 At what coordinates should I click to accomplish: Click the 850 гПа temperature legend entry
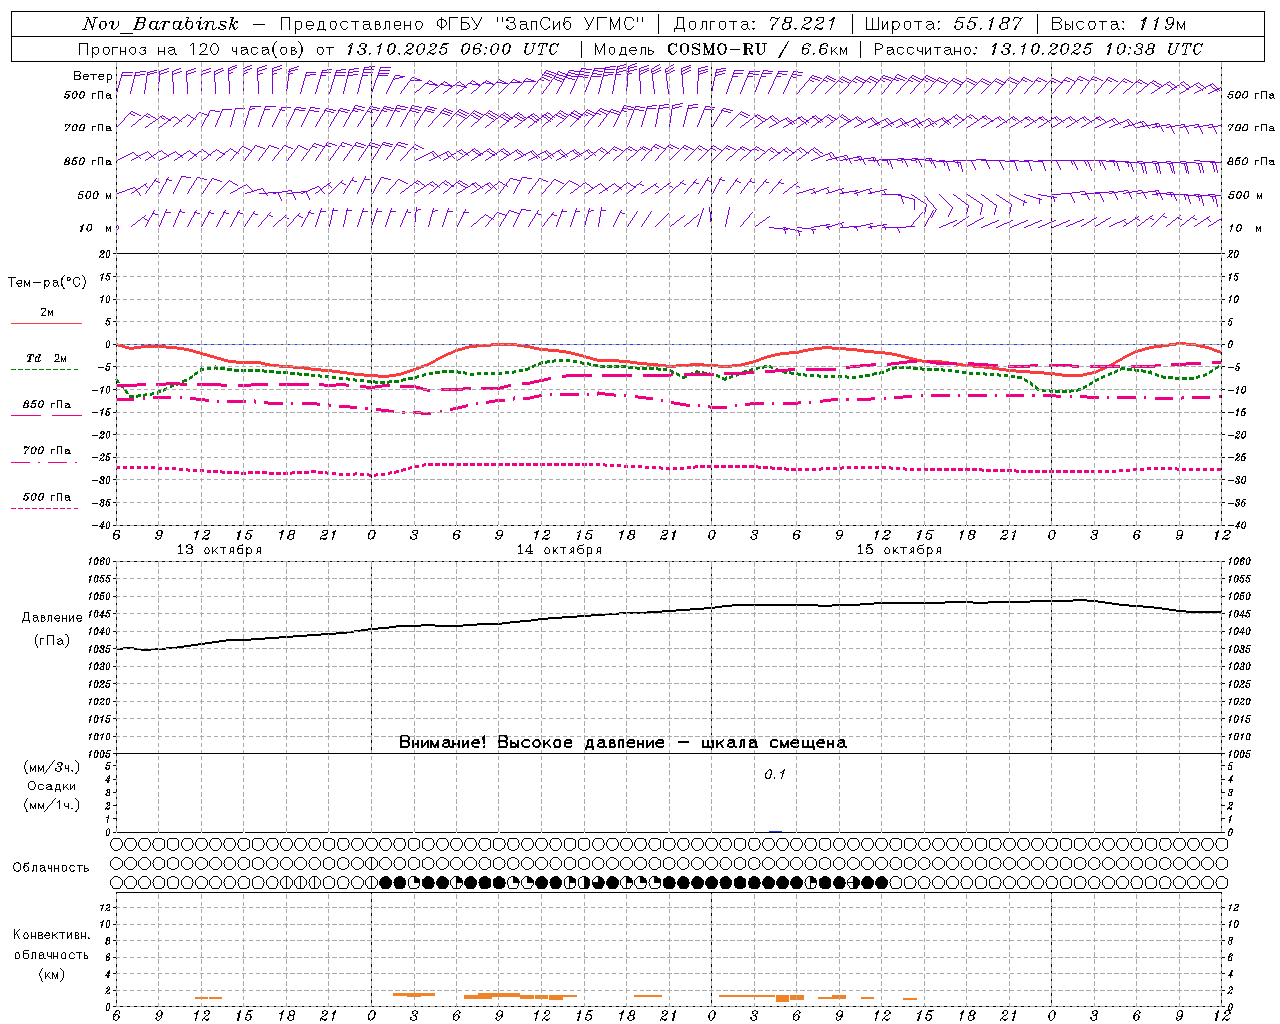coord(47,405)
